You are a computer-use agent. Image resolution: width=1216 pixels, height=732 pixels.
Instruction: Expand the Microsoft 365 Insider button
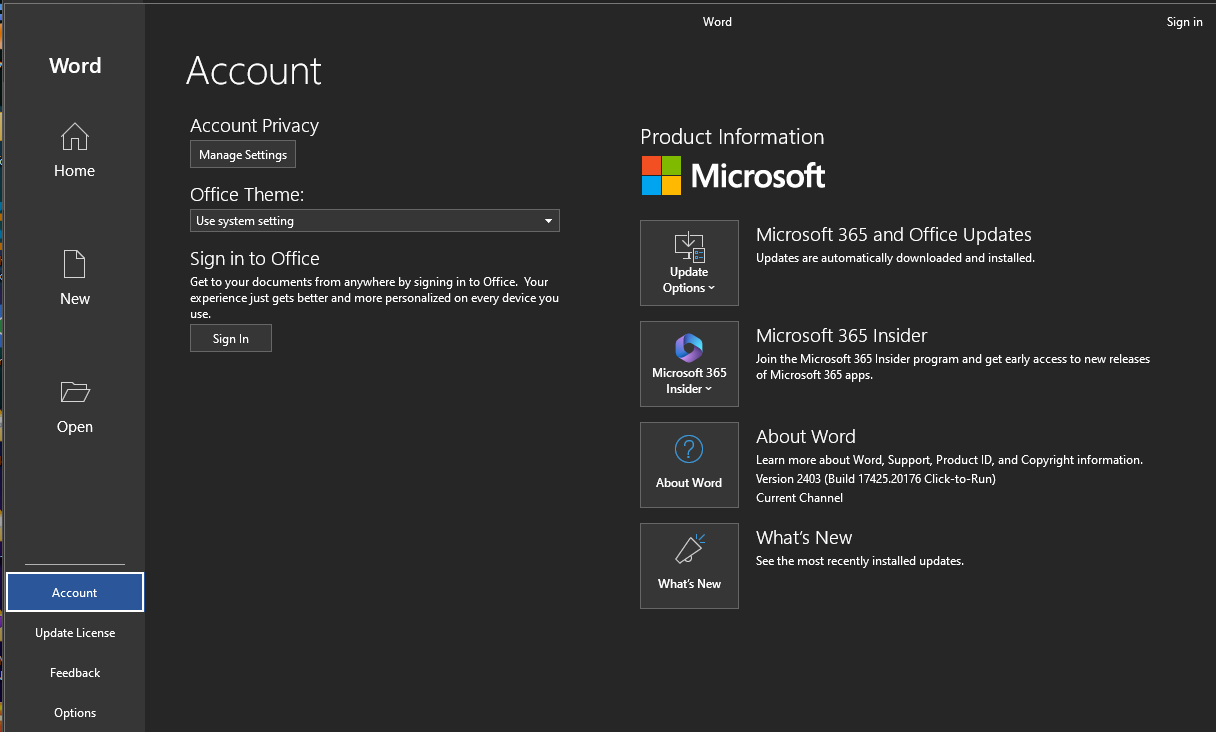click(689, 364)
